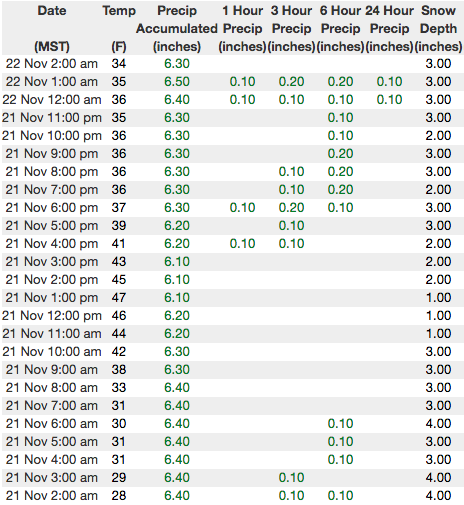Click 24 hour precip value for 22 Nov 12:00 am
Screen dimensions: 464x505
(x=389, y=99)
